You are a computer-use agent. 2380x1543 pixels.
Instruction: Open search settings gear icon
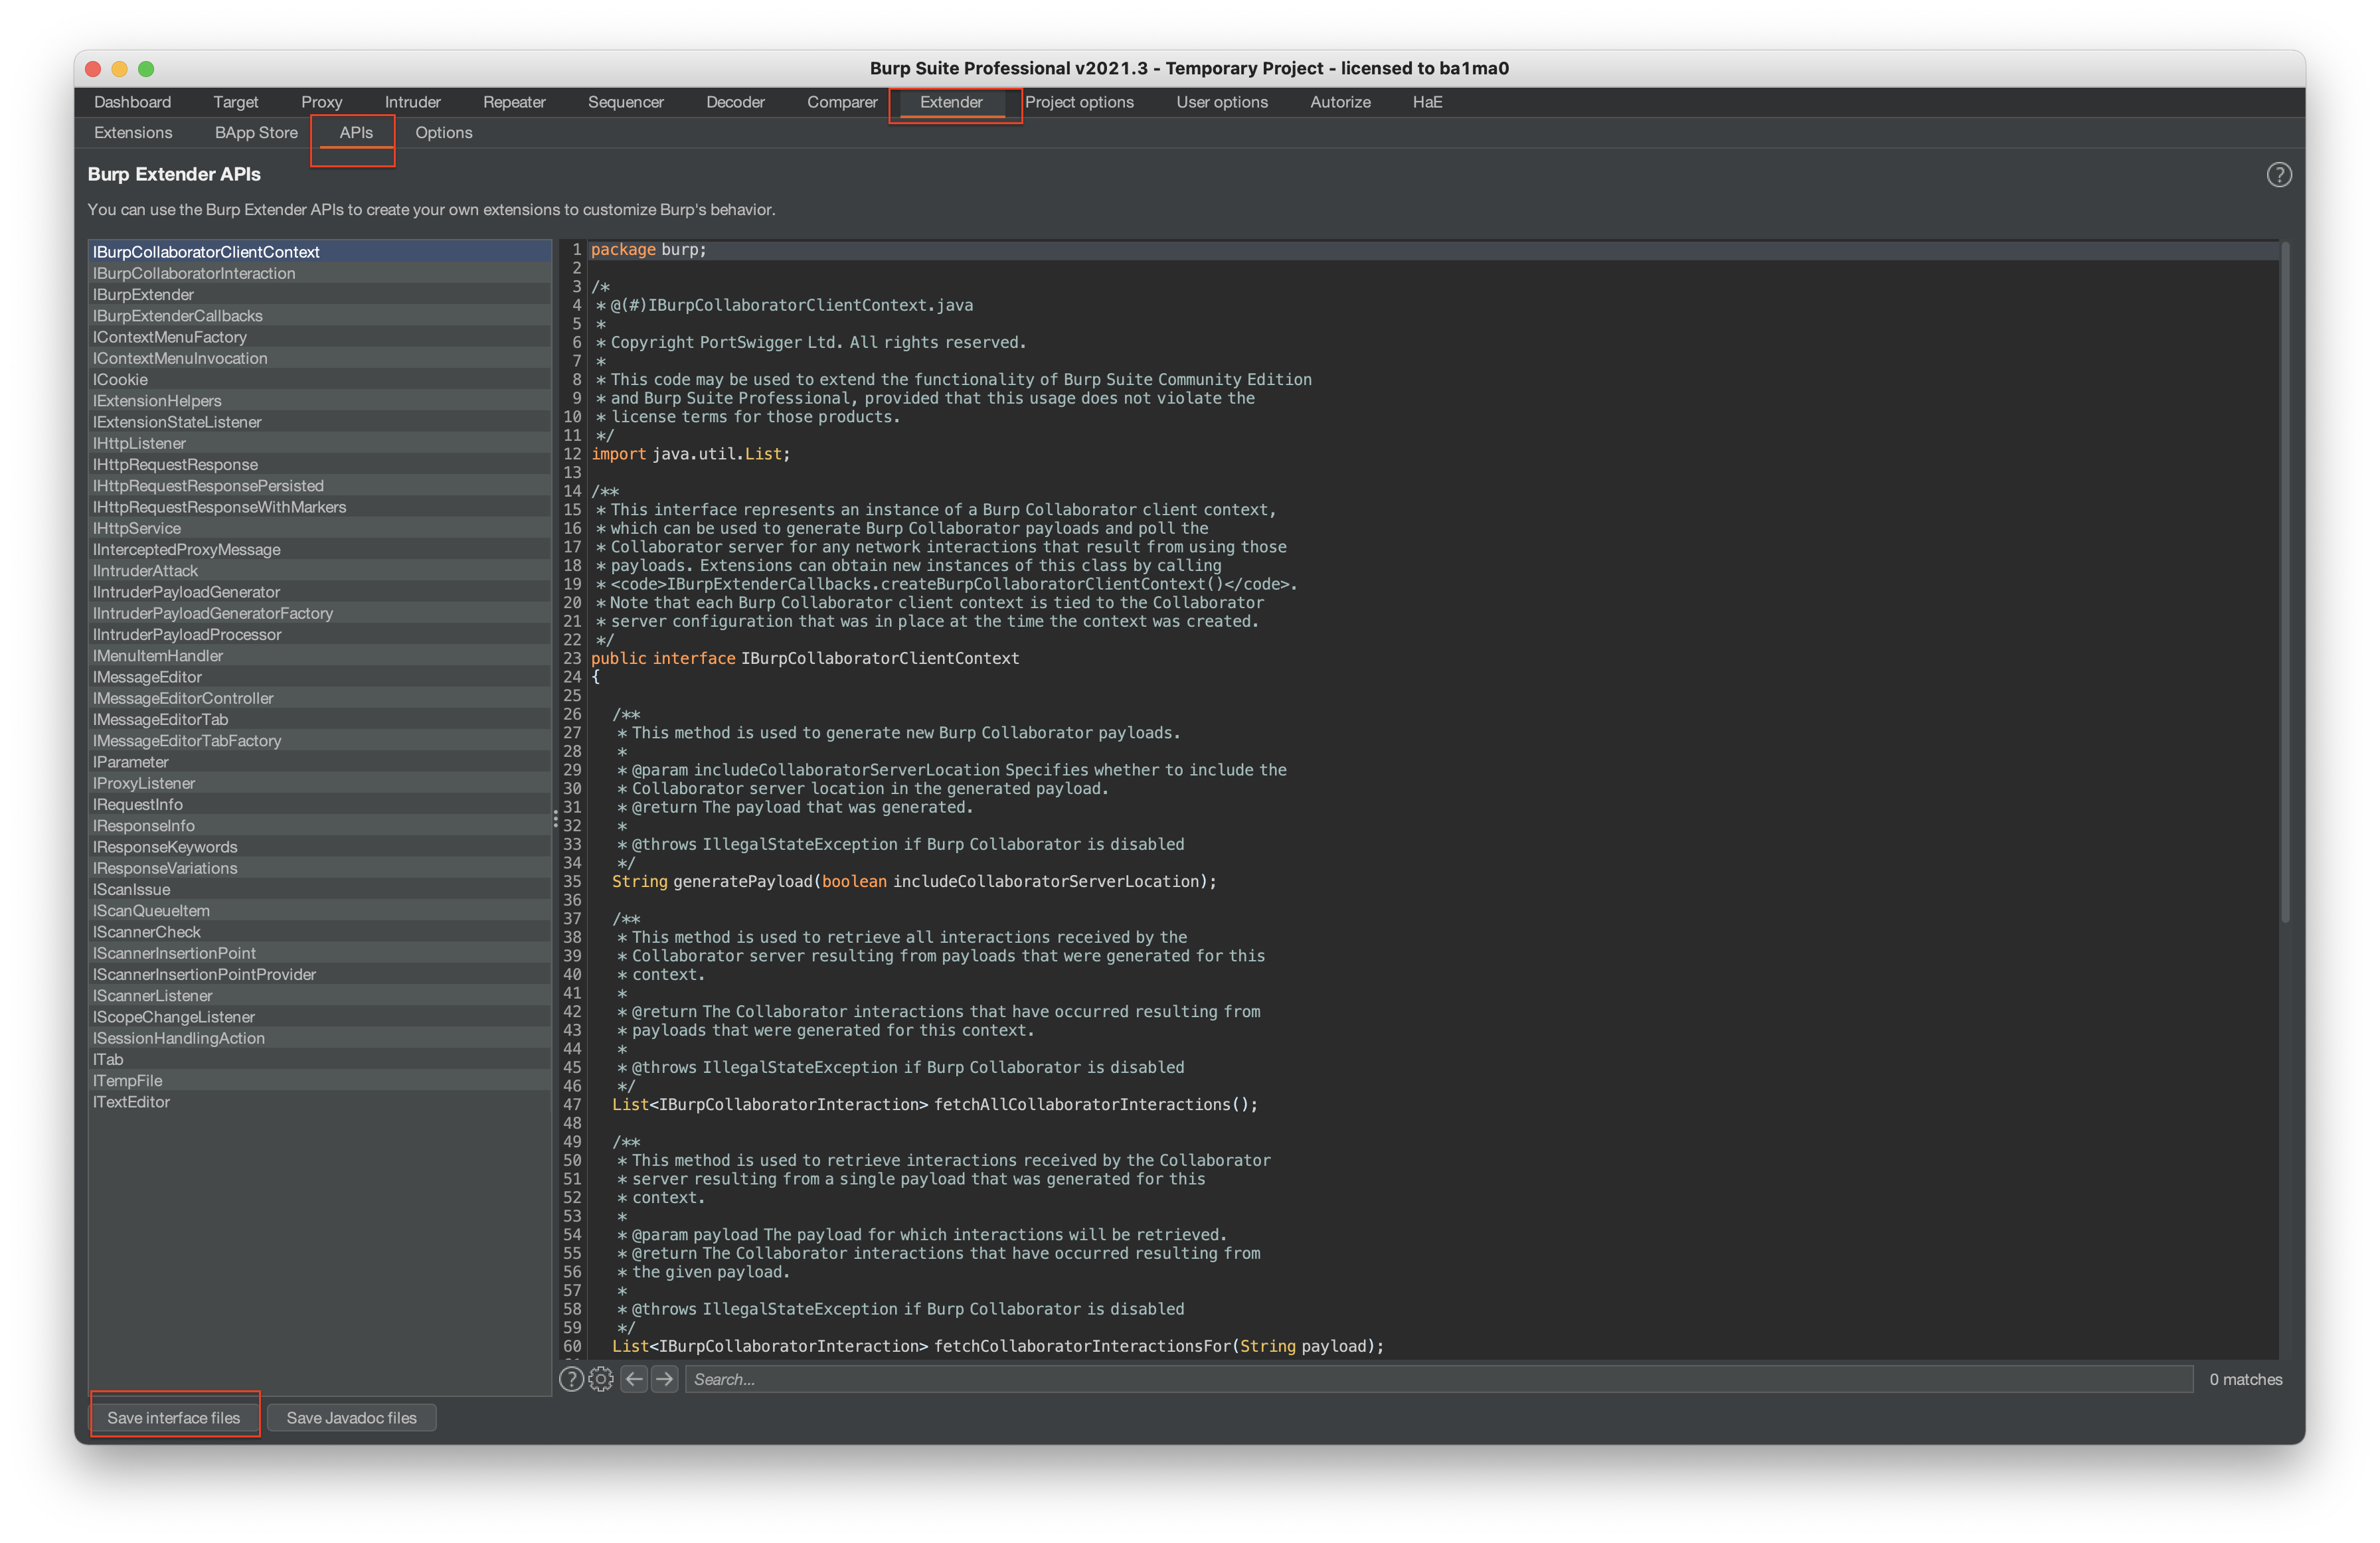click(601, 1379)
